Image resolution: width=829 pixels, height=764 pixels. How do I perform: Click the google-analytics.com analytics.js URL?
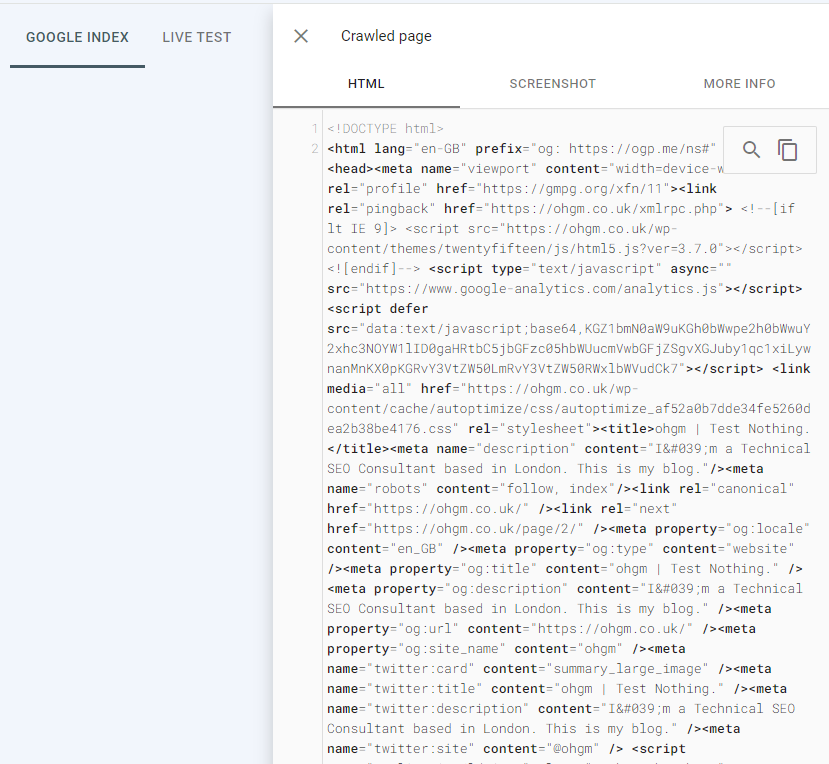coord(541,289)
